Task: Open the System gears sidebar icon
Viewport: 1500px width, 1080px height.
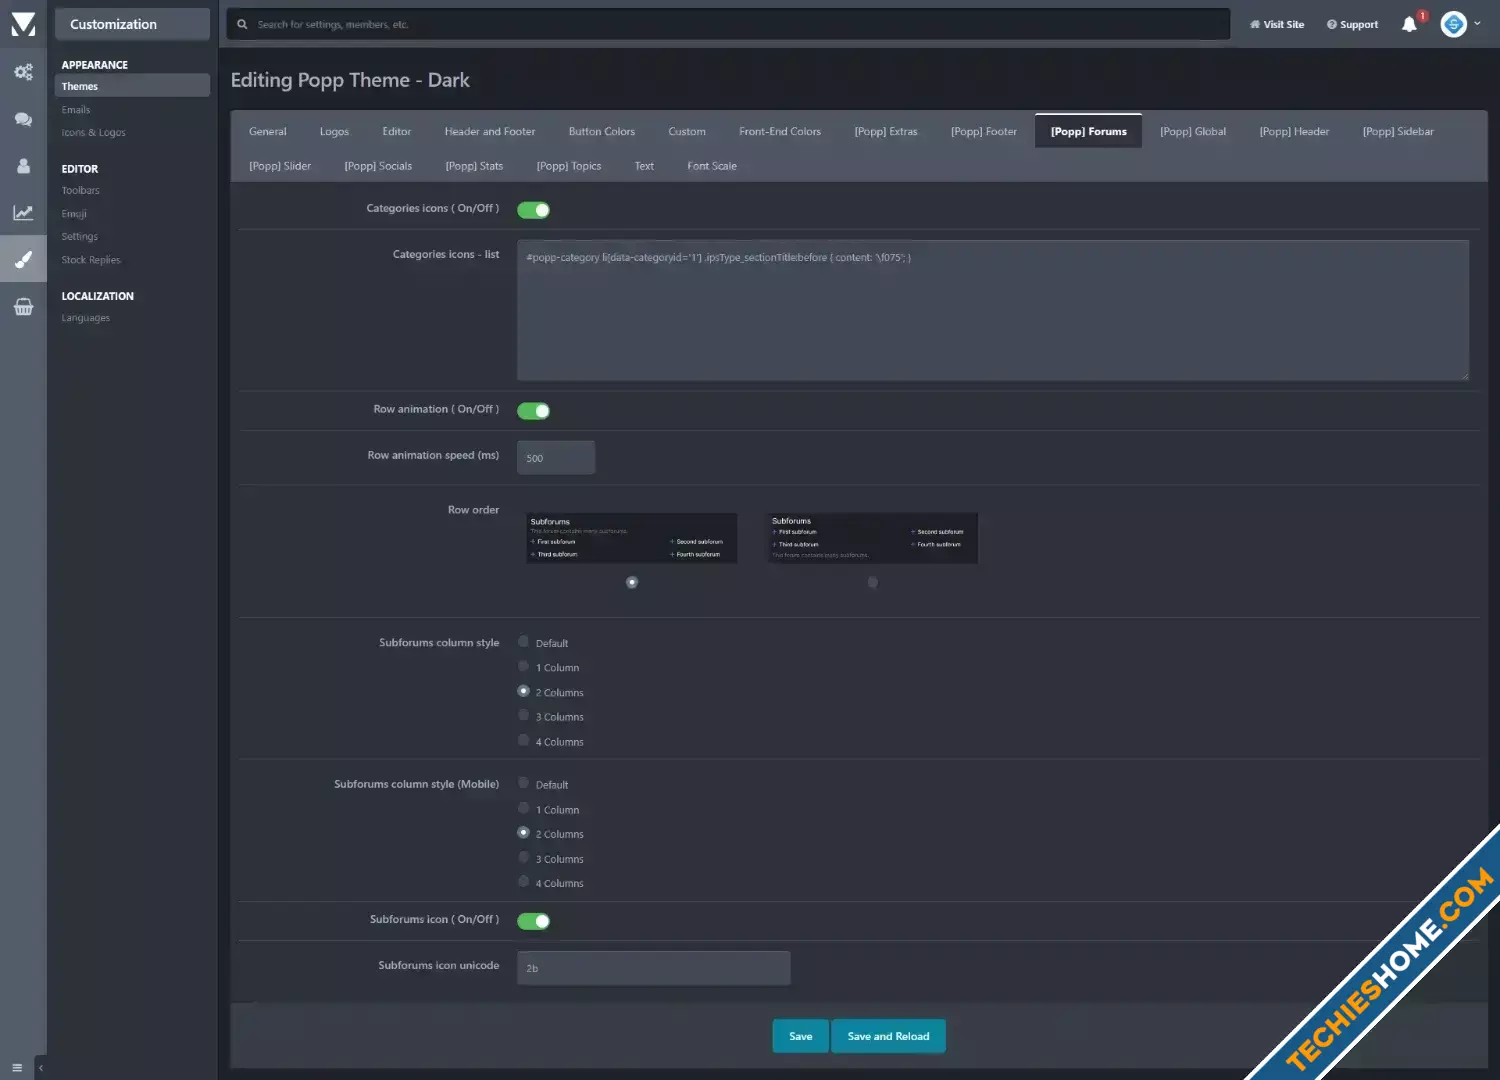Action: pyautogui.click(x=23, y=72)
